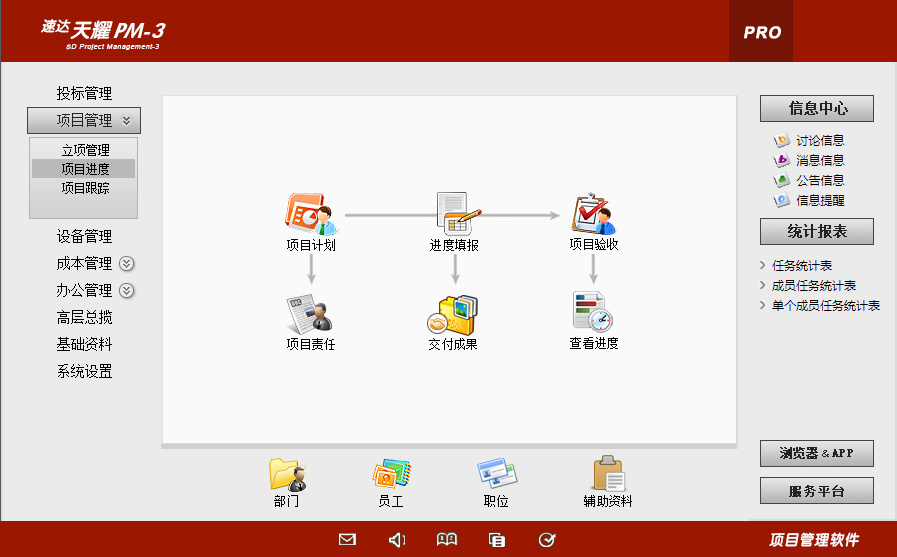Click the mail envelope icon in bottom bar
The height and width of the screenshot is (557, 897).
point(347,540)
